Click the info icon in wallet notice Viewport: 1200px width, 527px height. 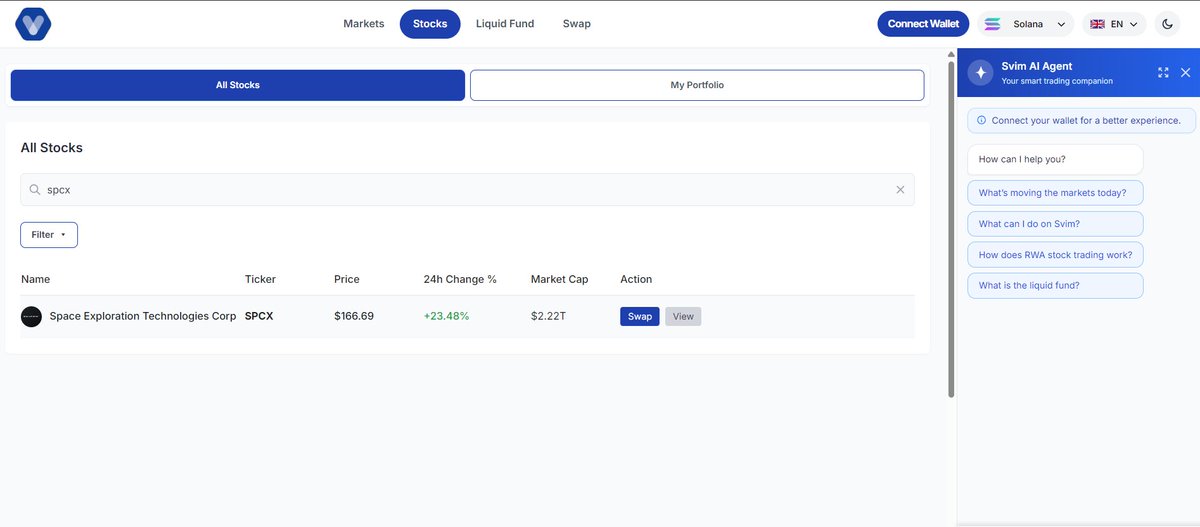[x=981, y=120]
